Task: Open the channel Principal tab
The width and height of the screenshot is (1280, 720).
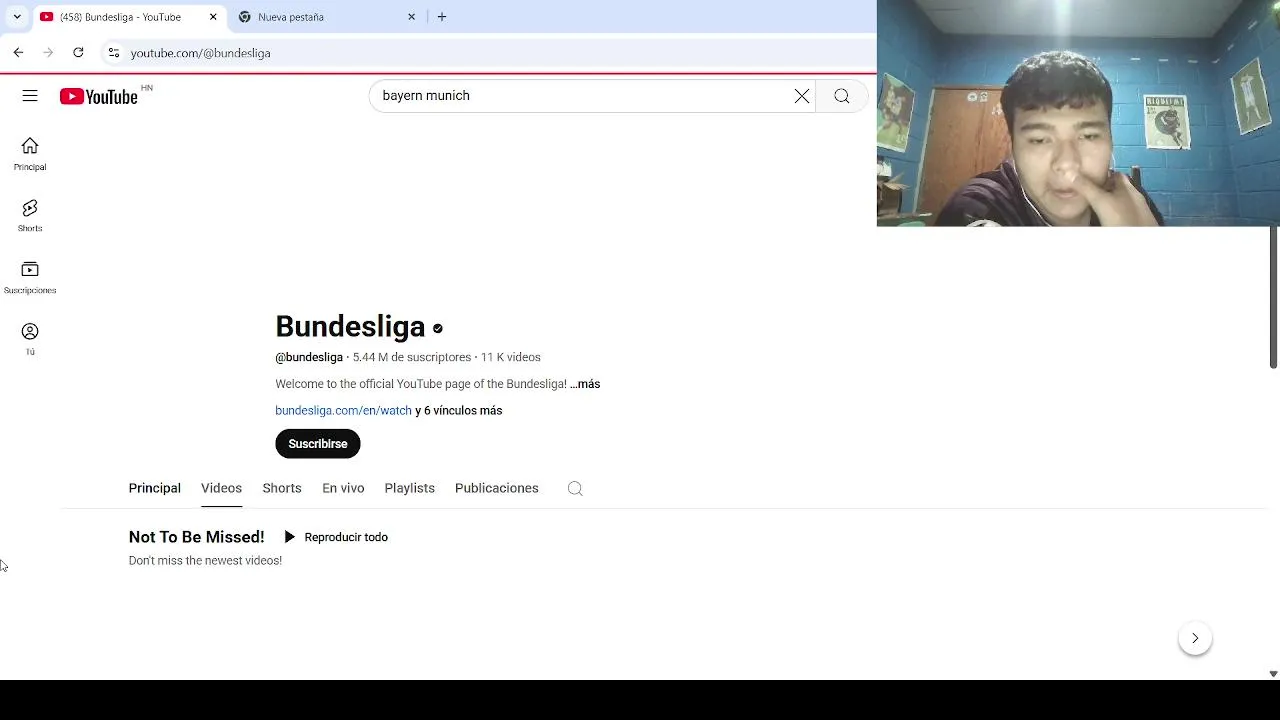Action: (x=155, y=488)
